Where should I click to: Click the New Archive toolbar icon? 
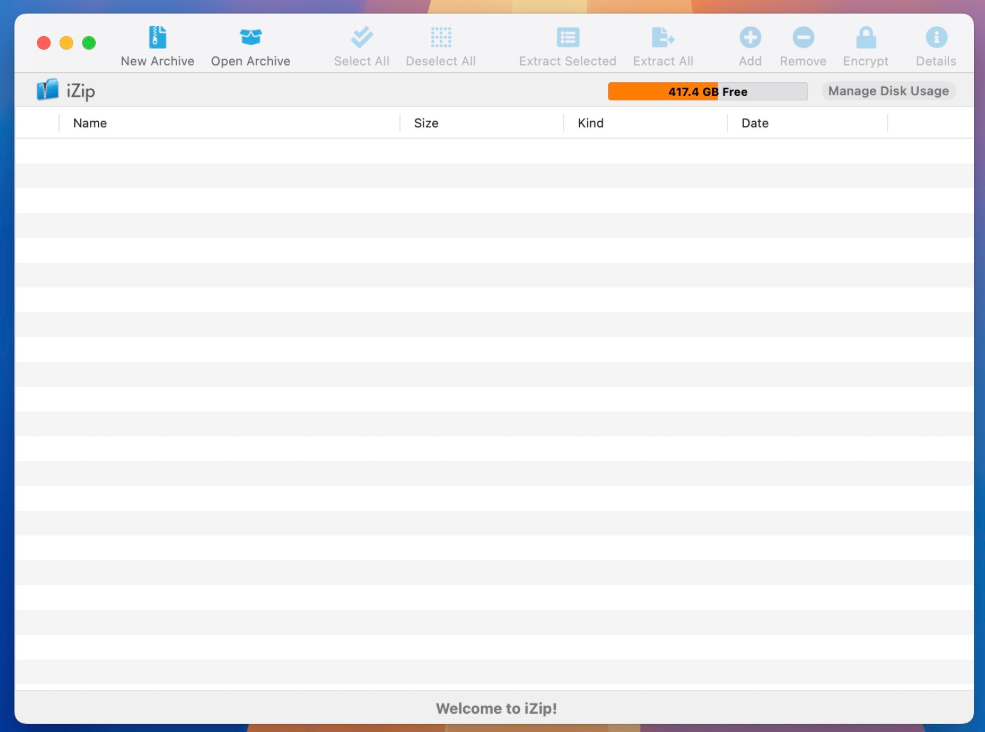157,38
